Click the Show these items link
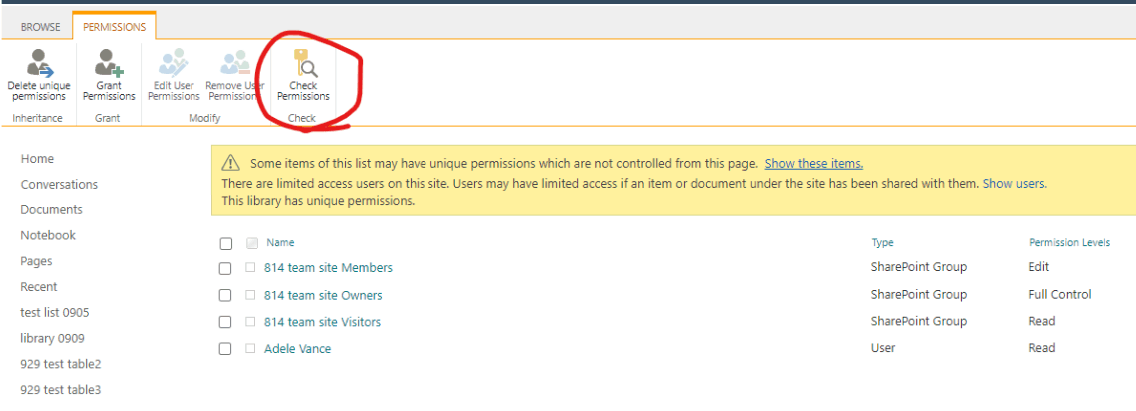Image resolution: width=1136 pixels, height=411 pixels. (814, 164)
